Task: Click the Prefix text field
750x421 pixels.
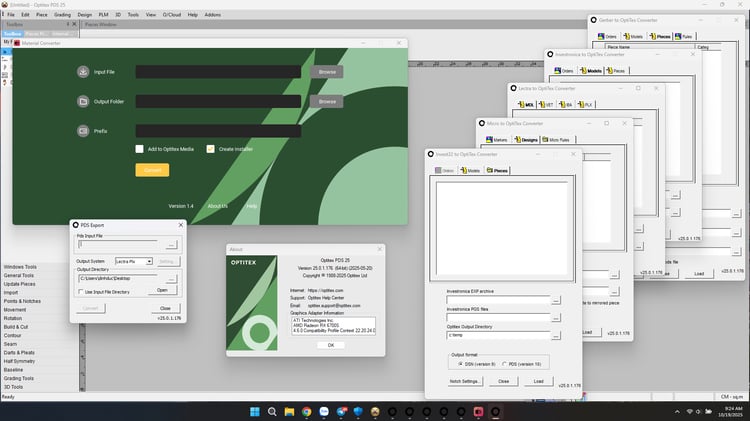Action: (218, 131)
